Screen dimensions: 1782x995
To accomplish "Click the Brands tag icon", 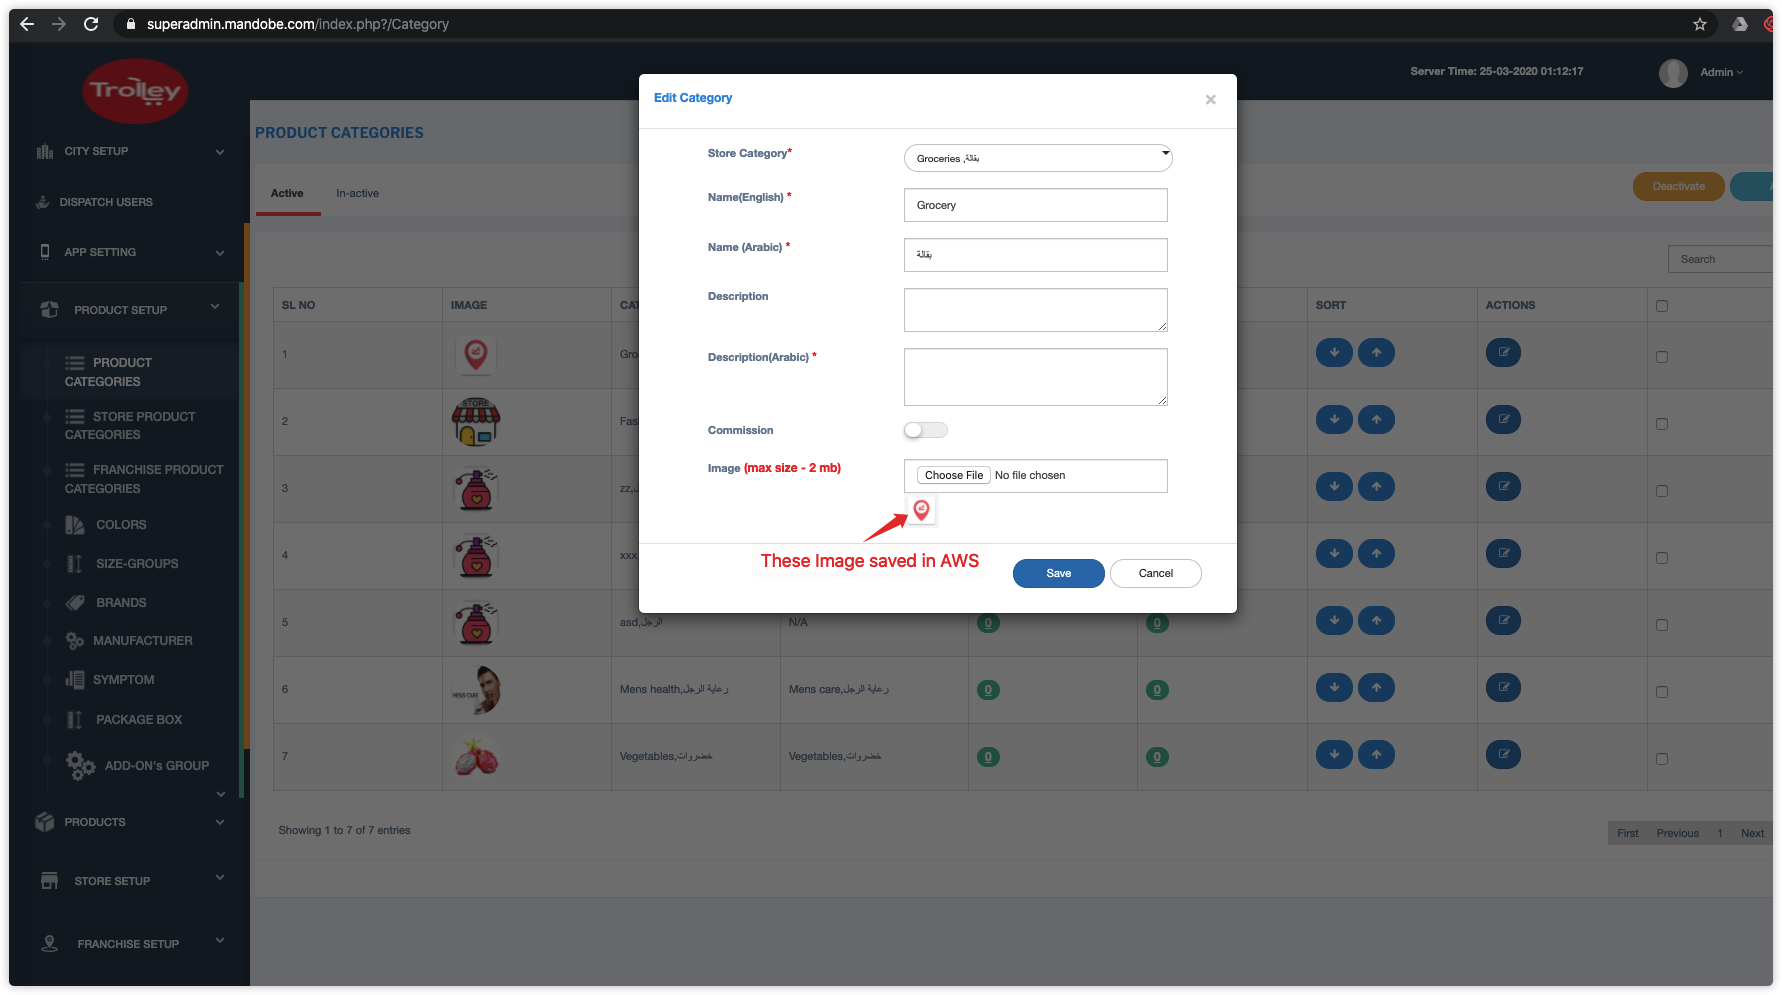I will click(75, 603).
